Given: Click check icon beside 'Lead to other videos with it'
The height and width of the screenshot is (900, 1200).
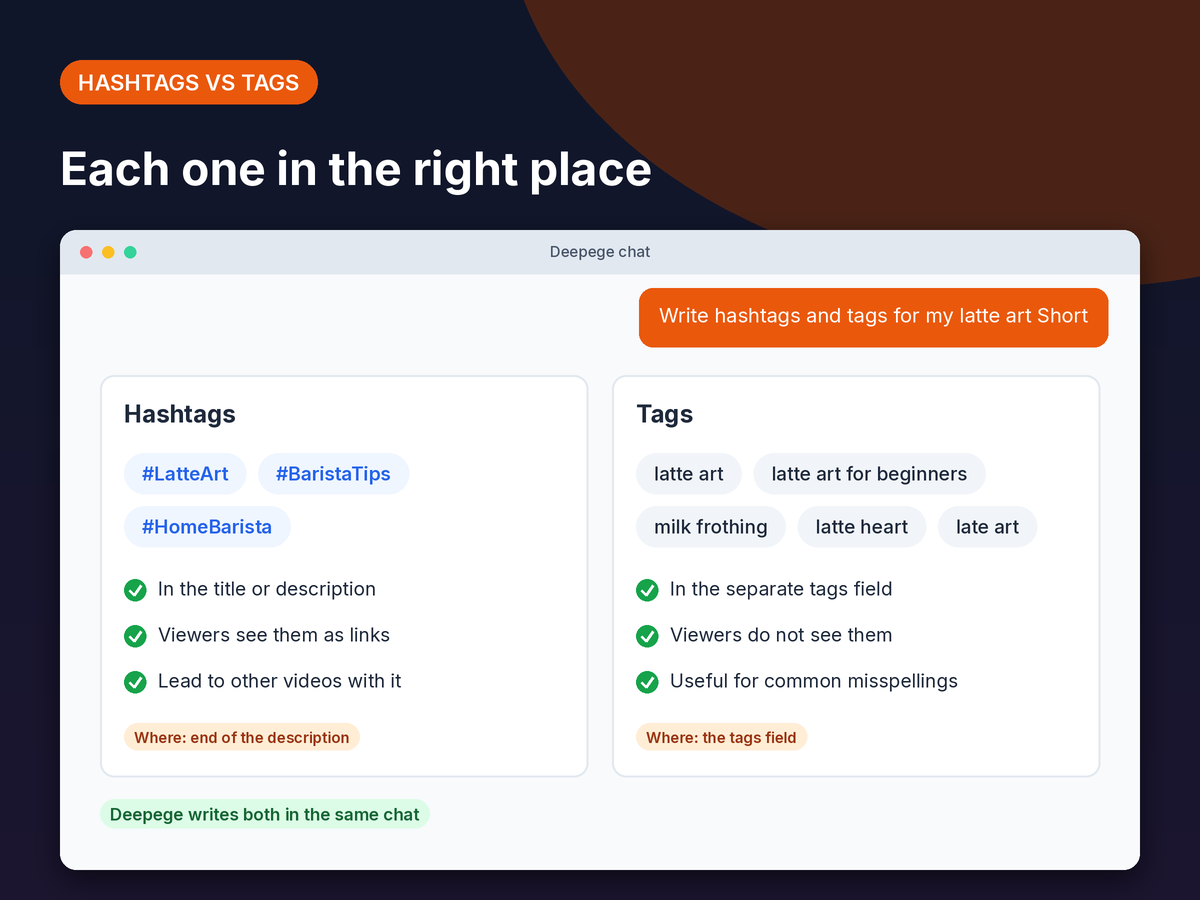Looking at the screenshot, I should click(x=135, y=682).
